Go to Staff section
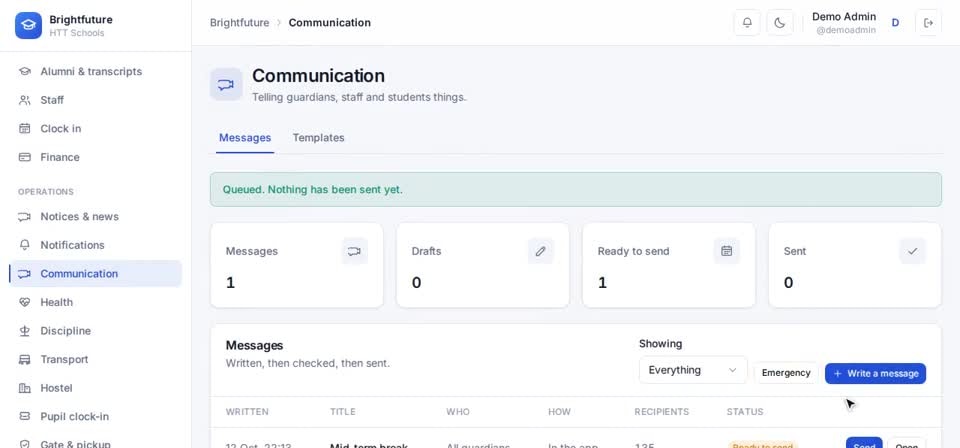960x448 pixels. (x=96, y=100)
